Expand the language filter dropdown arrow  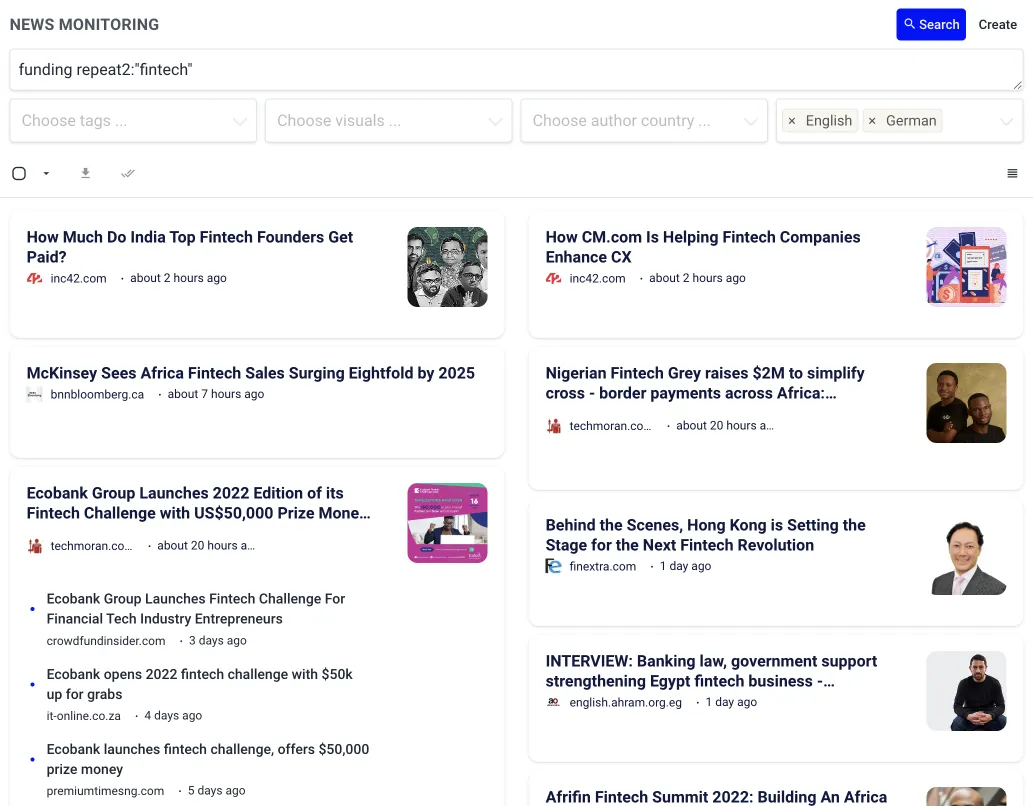pyautogui.click(x=1005, y=121)
